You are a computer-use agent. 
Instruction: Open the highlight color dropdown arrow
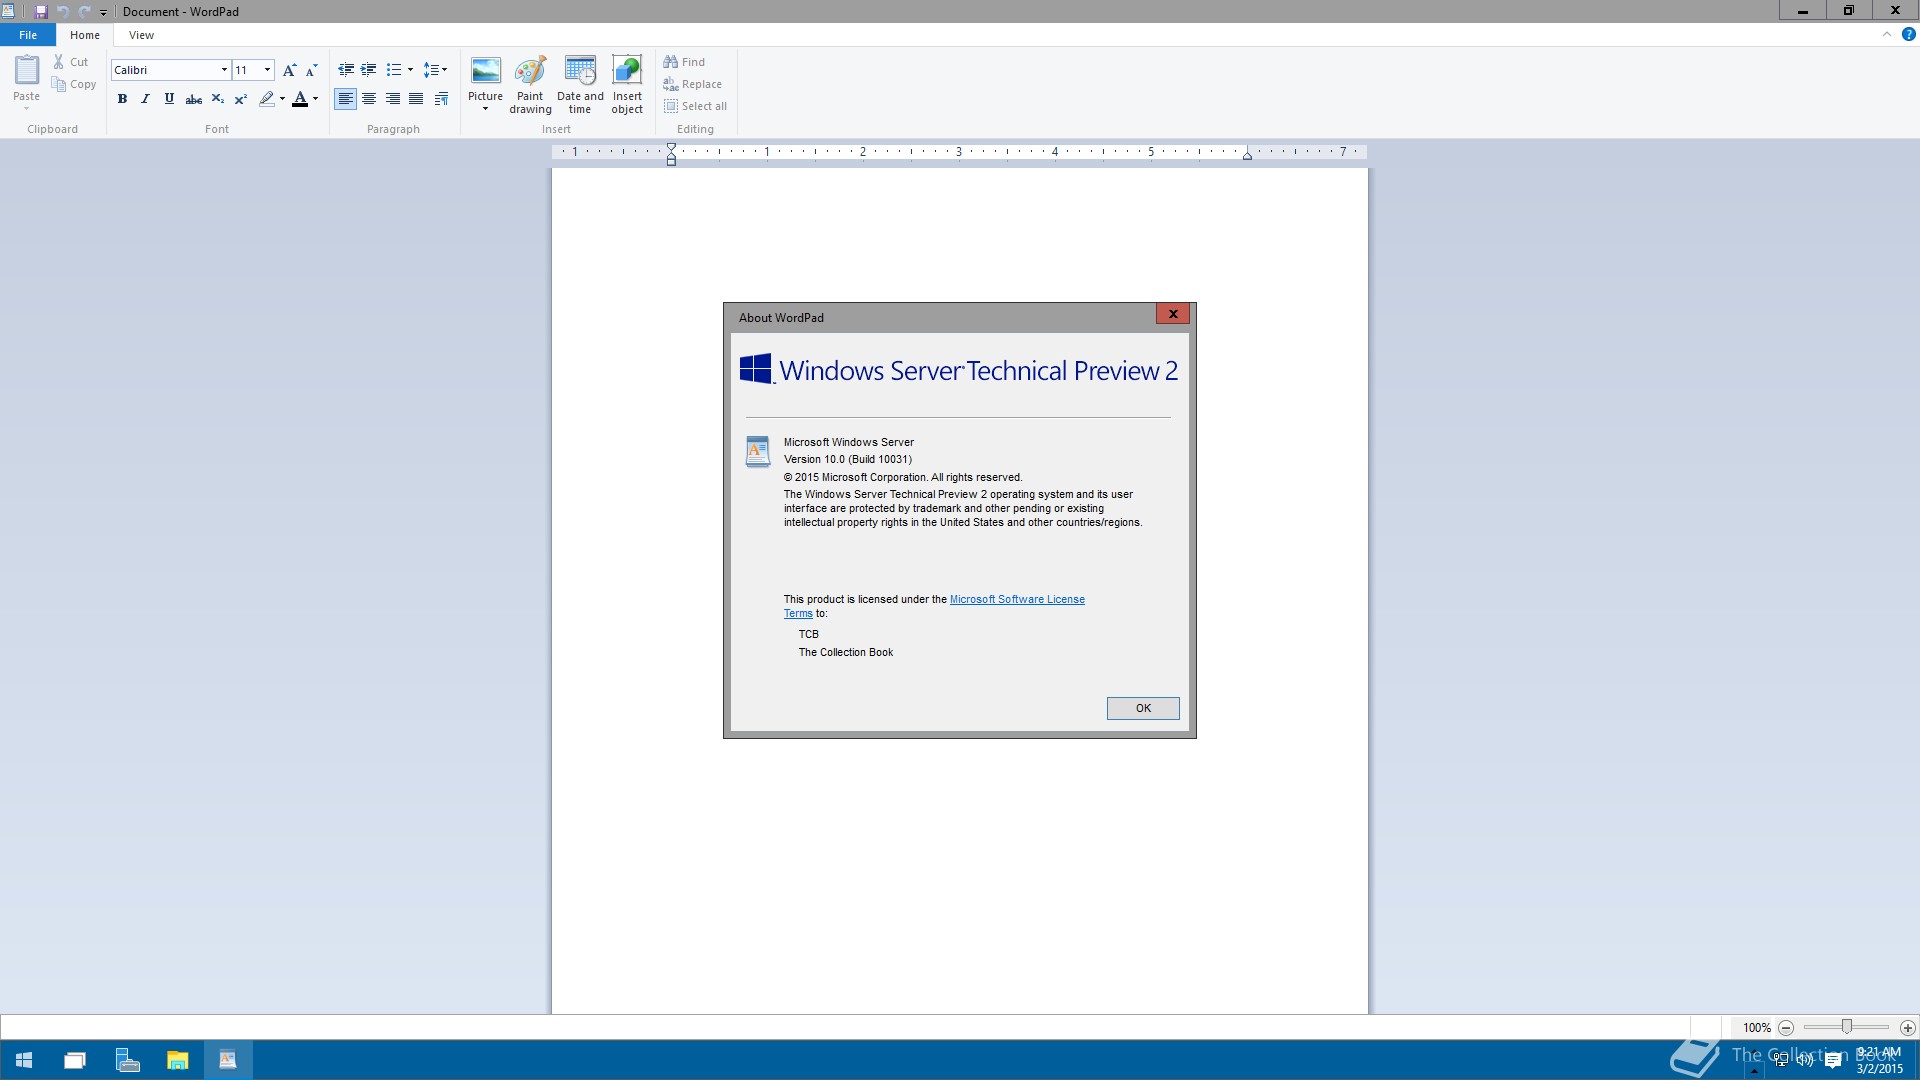(282, 99)
